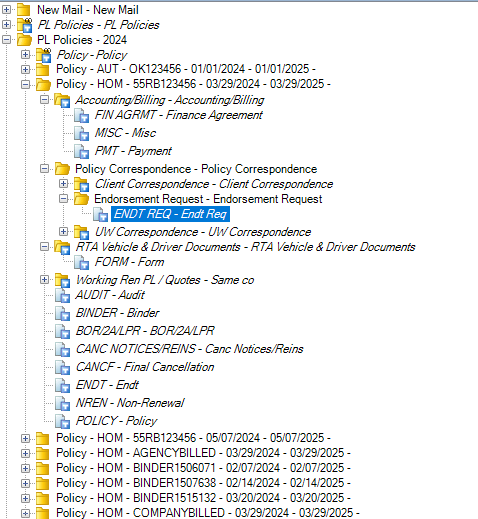Screen dimensions: 478x519
Task: Click the ENDT REQ document icon
Action: 100,214
